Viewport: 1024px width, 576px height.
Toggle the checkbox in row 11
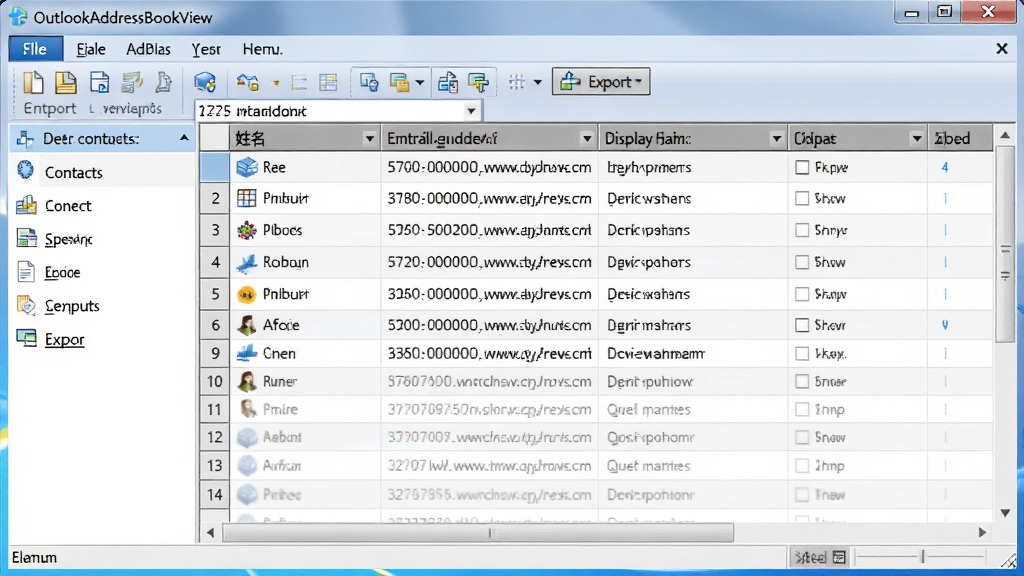(x=802, y=410)
